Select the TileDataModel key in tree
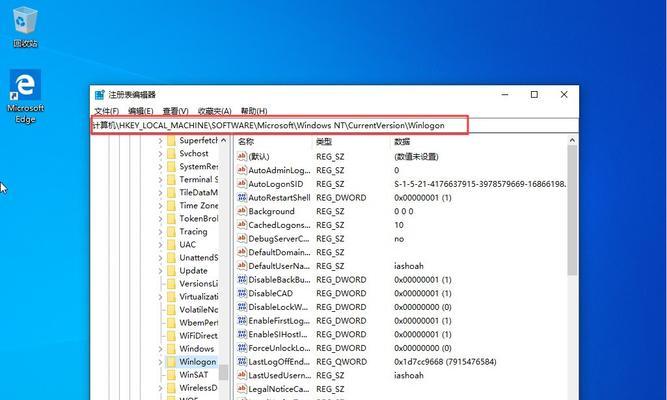The width and height of the screenshot is (667, 400). click(x=198, y=192)
